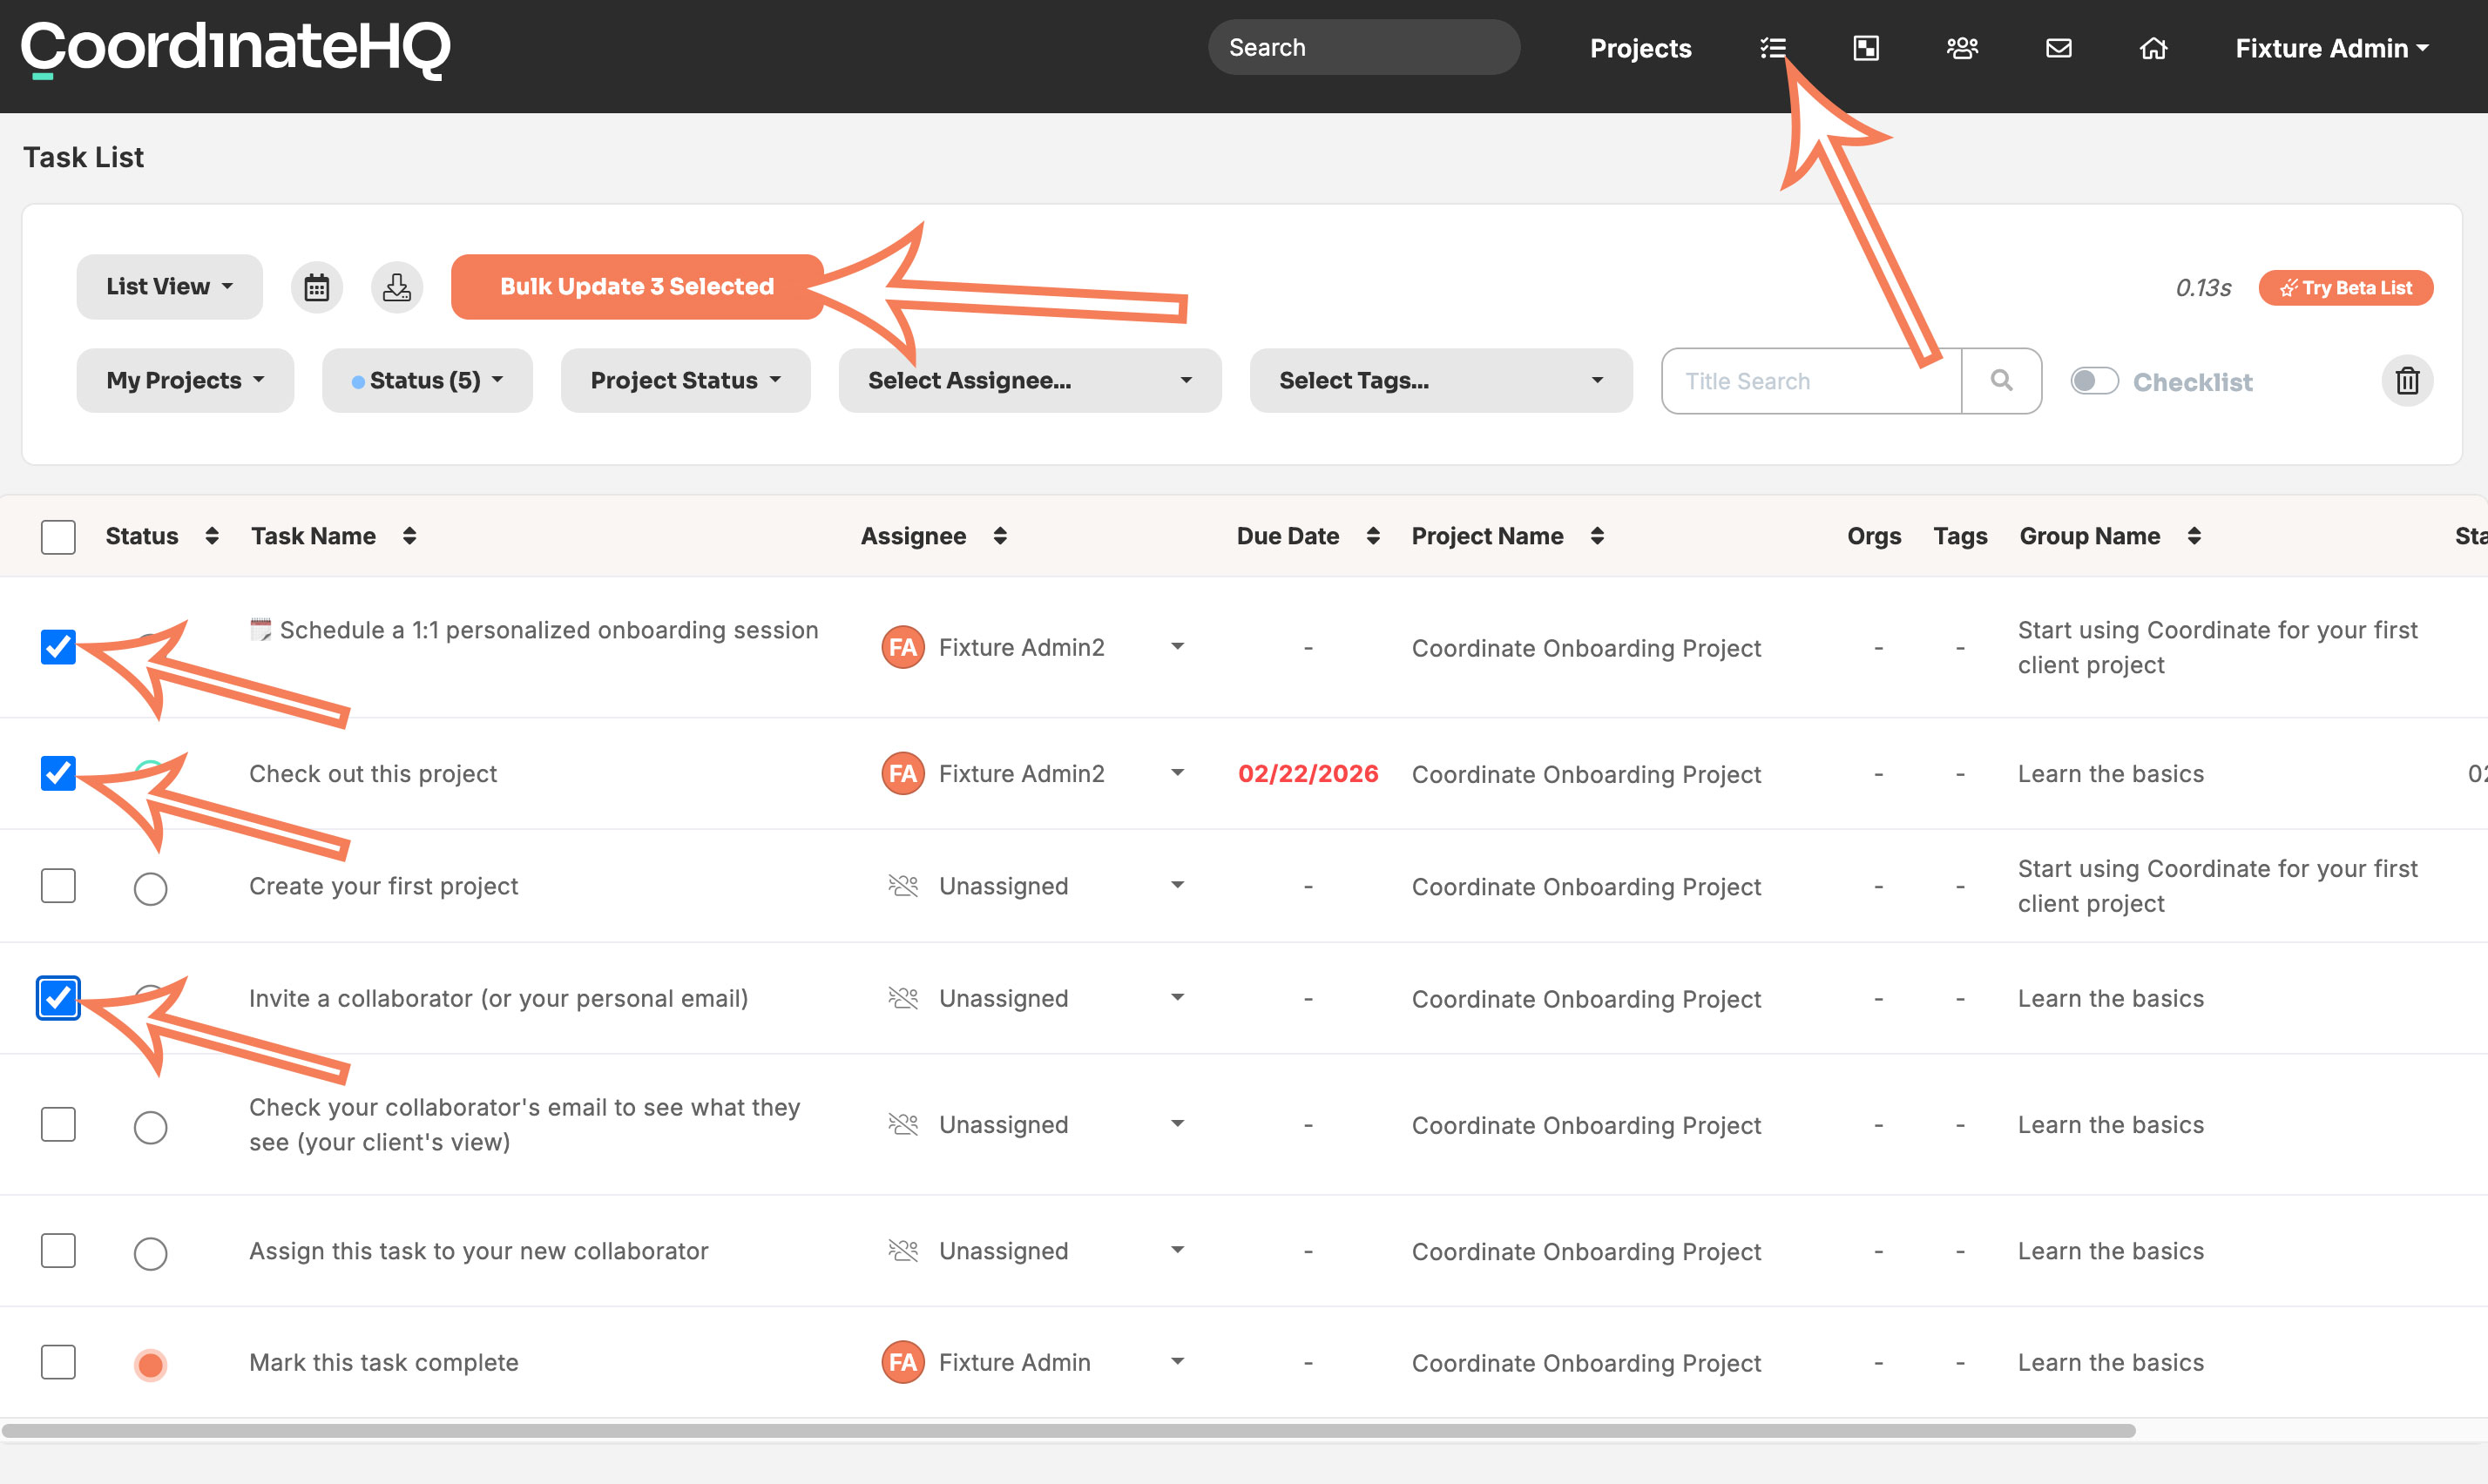The image size is (2488, 1484).
Task: Open the Status (5) filter dropdown
Action: coord(427,381)
